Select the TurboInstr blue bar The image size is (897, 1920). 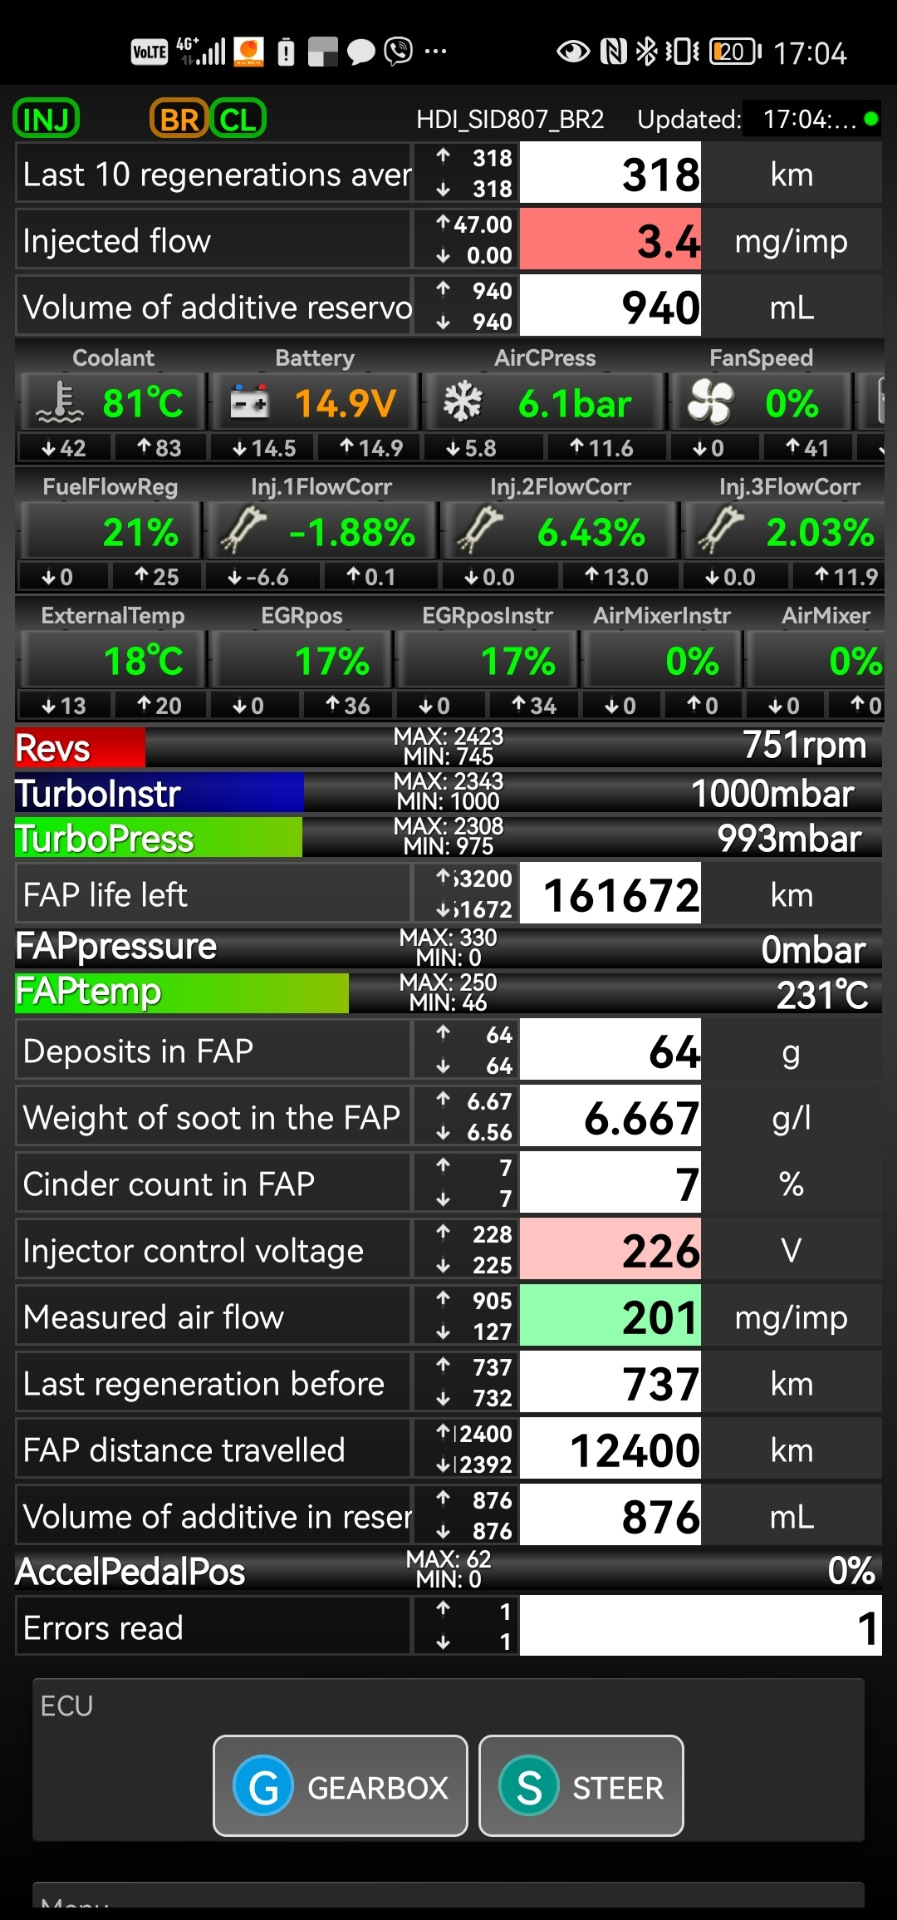pos(159,793)
